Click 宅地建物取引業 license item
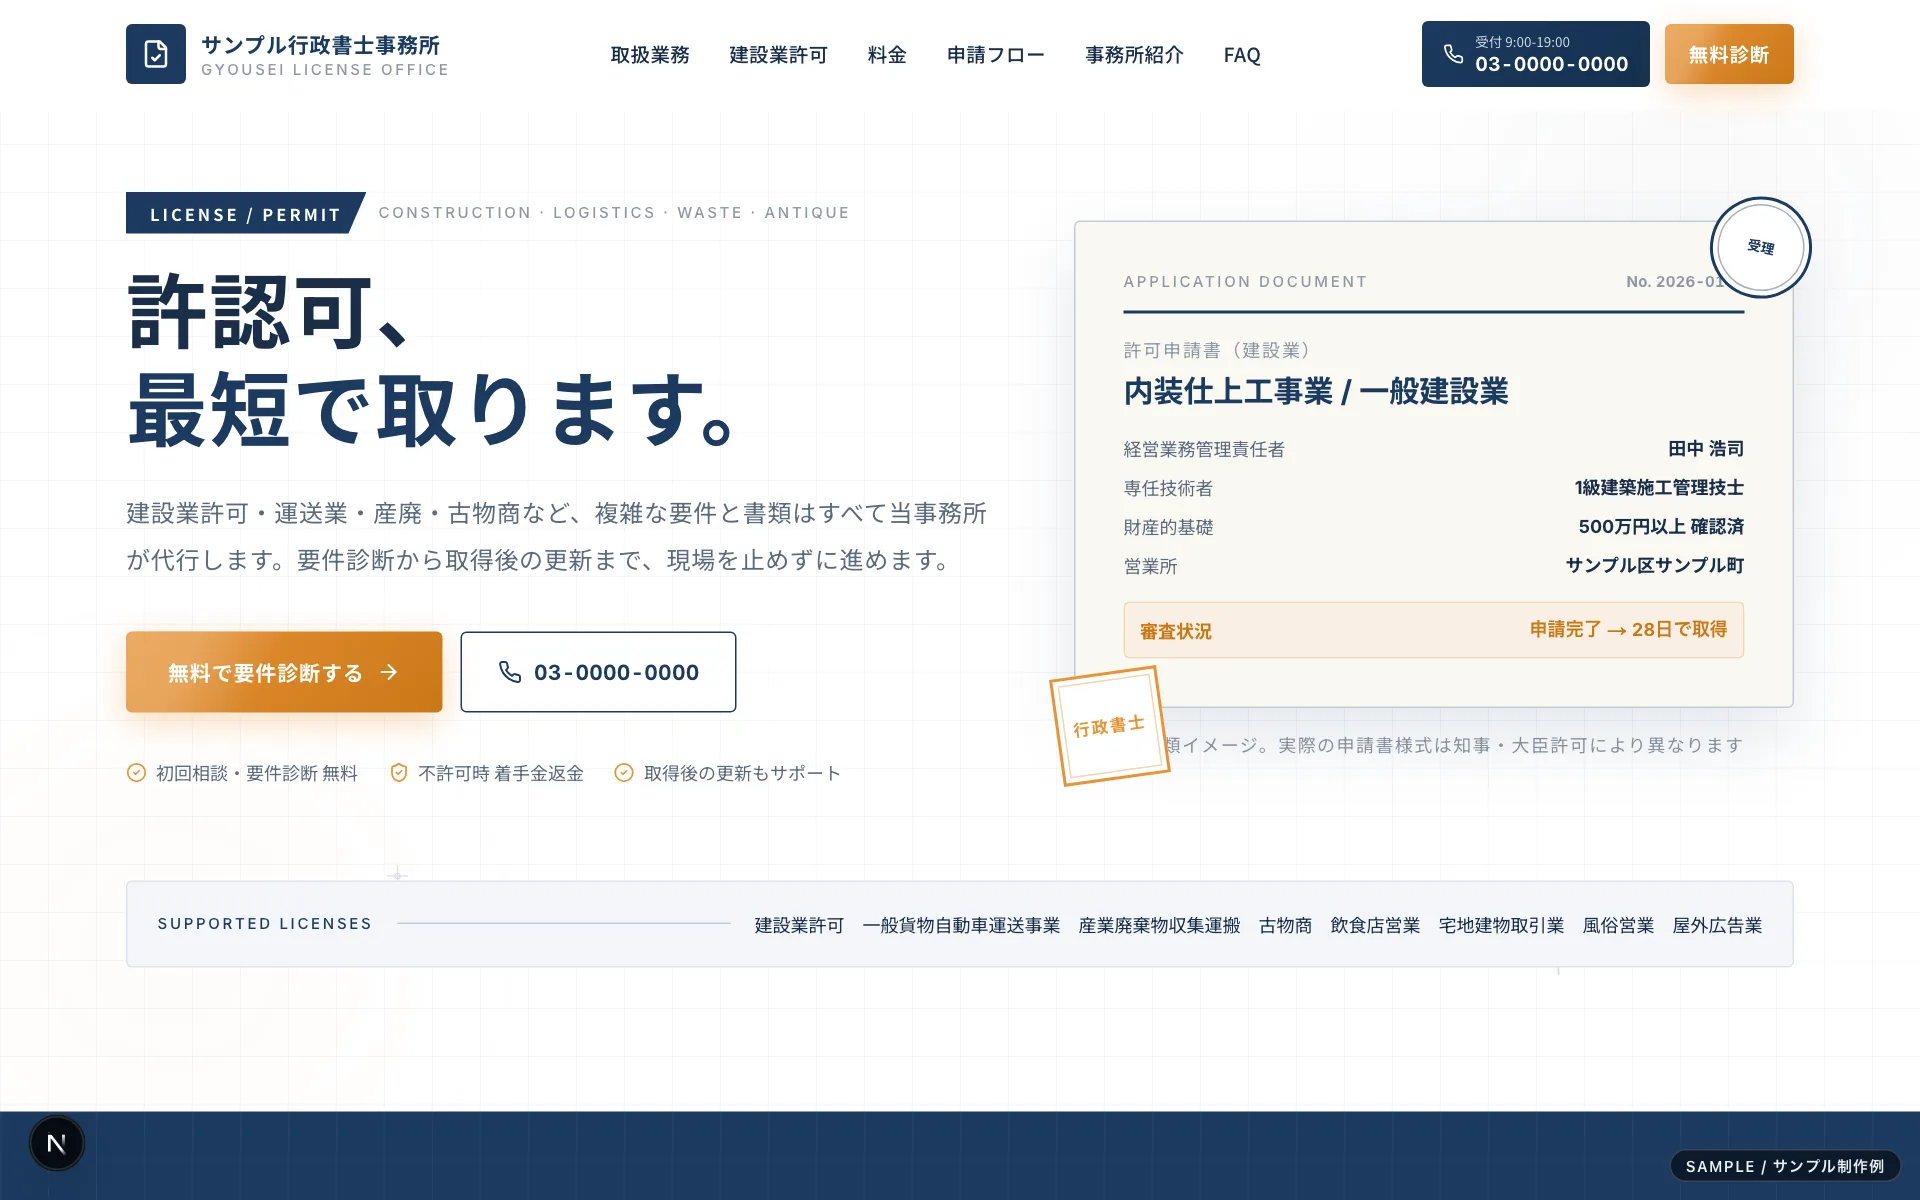Screen dimensions: 1920x1200 1501,926
